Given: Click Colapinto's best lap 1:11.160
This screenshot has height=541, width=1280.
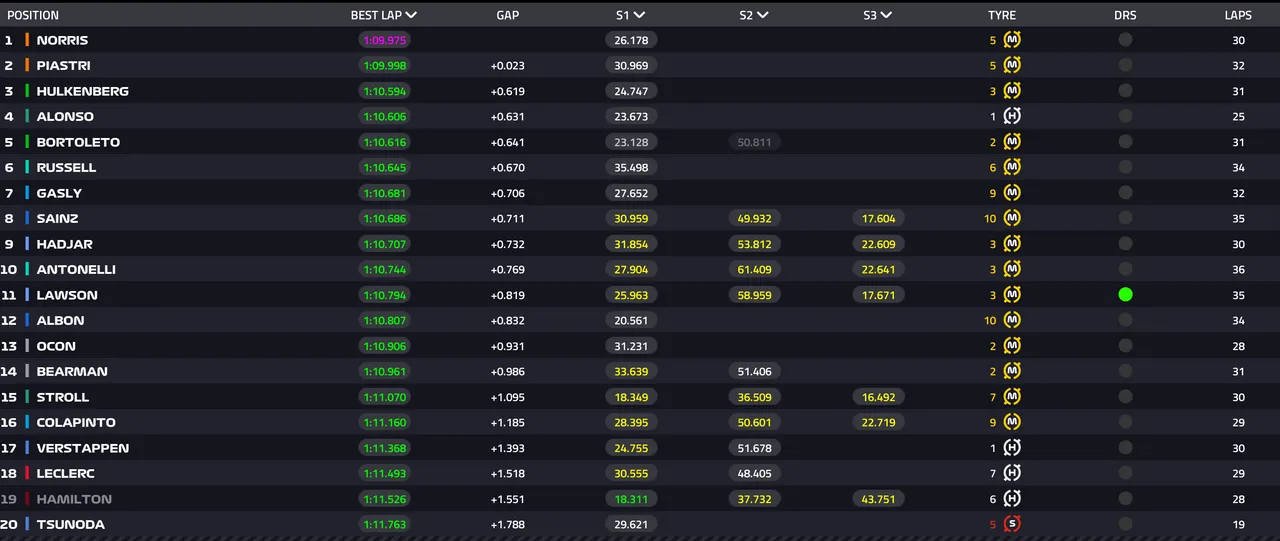Looking at the screenshot, I should (x=384, y=422).
